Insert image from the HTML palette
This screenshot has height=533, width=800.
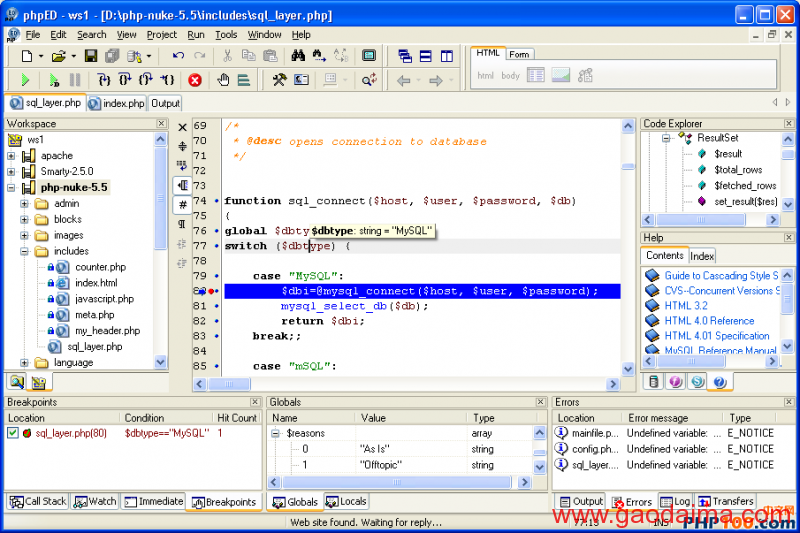pyautogui.click(x=561, y=75)
